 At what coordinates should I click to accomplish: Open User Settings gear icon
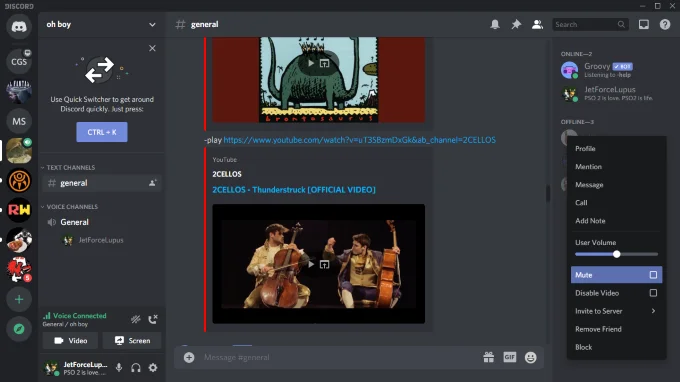tap(153, 368)
